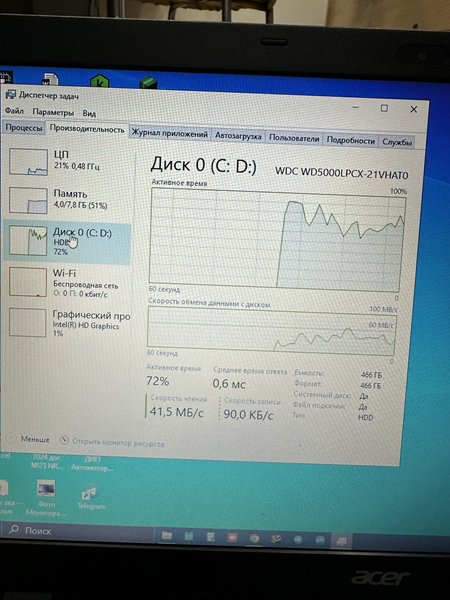Open the Файл menu
The image size is (450, 600).
(x=14, y=111)
